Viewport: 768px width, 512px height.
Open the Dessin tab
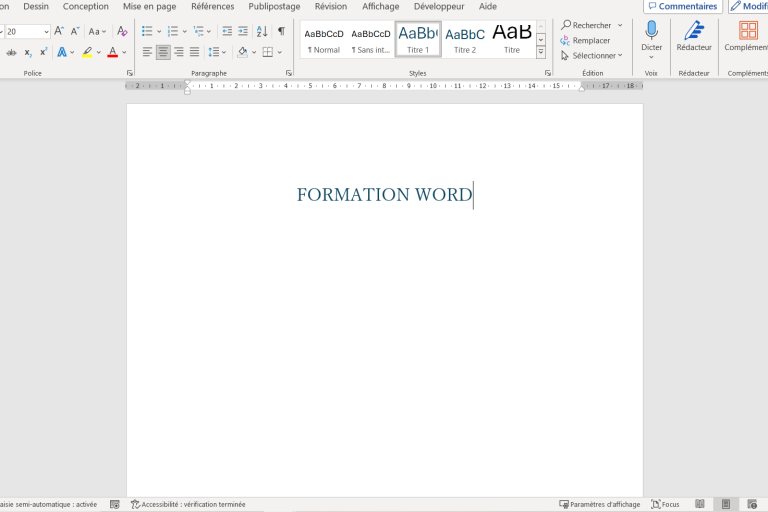coord(36,6)
